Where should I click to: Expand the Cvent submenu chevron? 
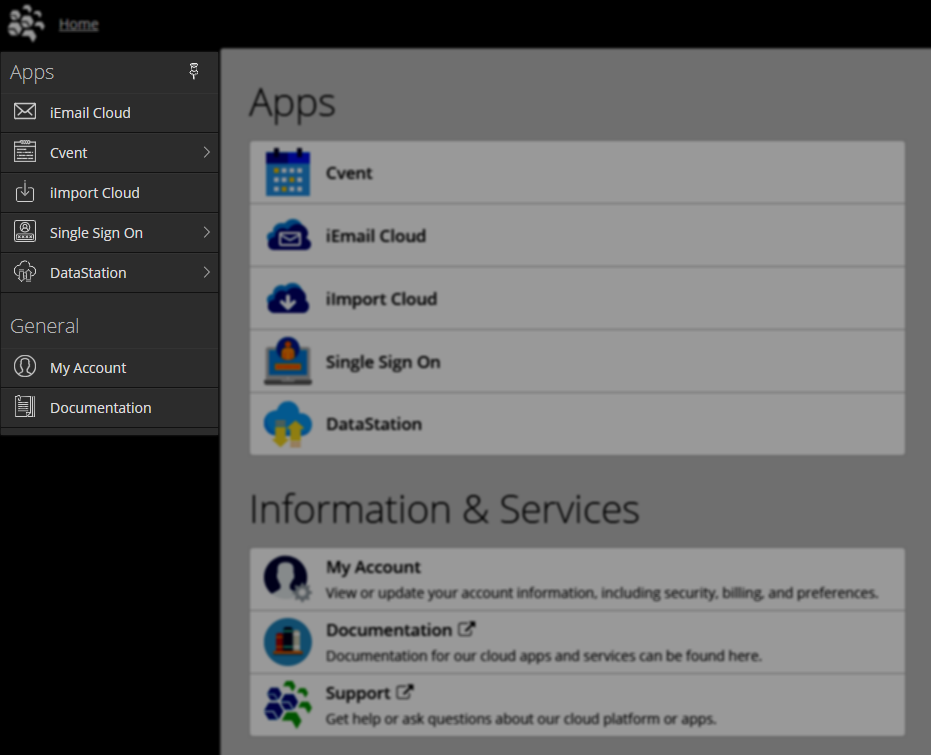point(206,152)
